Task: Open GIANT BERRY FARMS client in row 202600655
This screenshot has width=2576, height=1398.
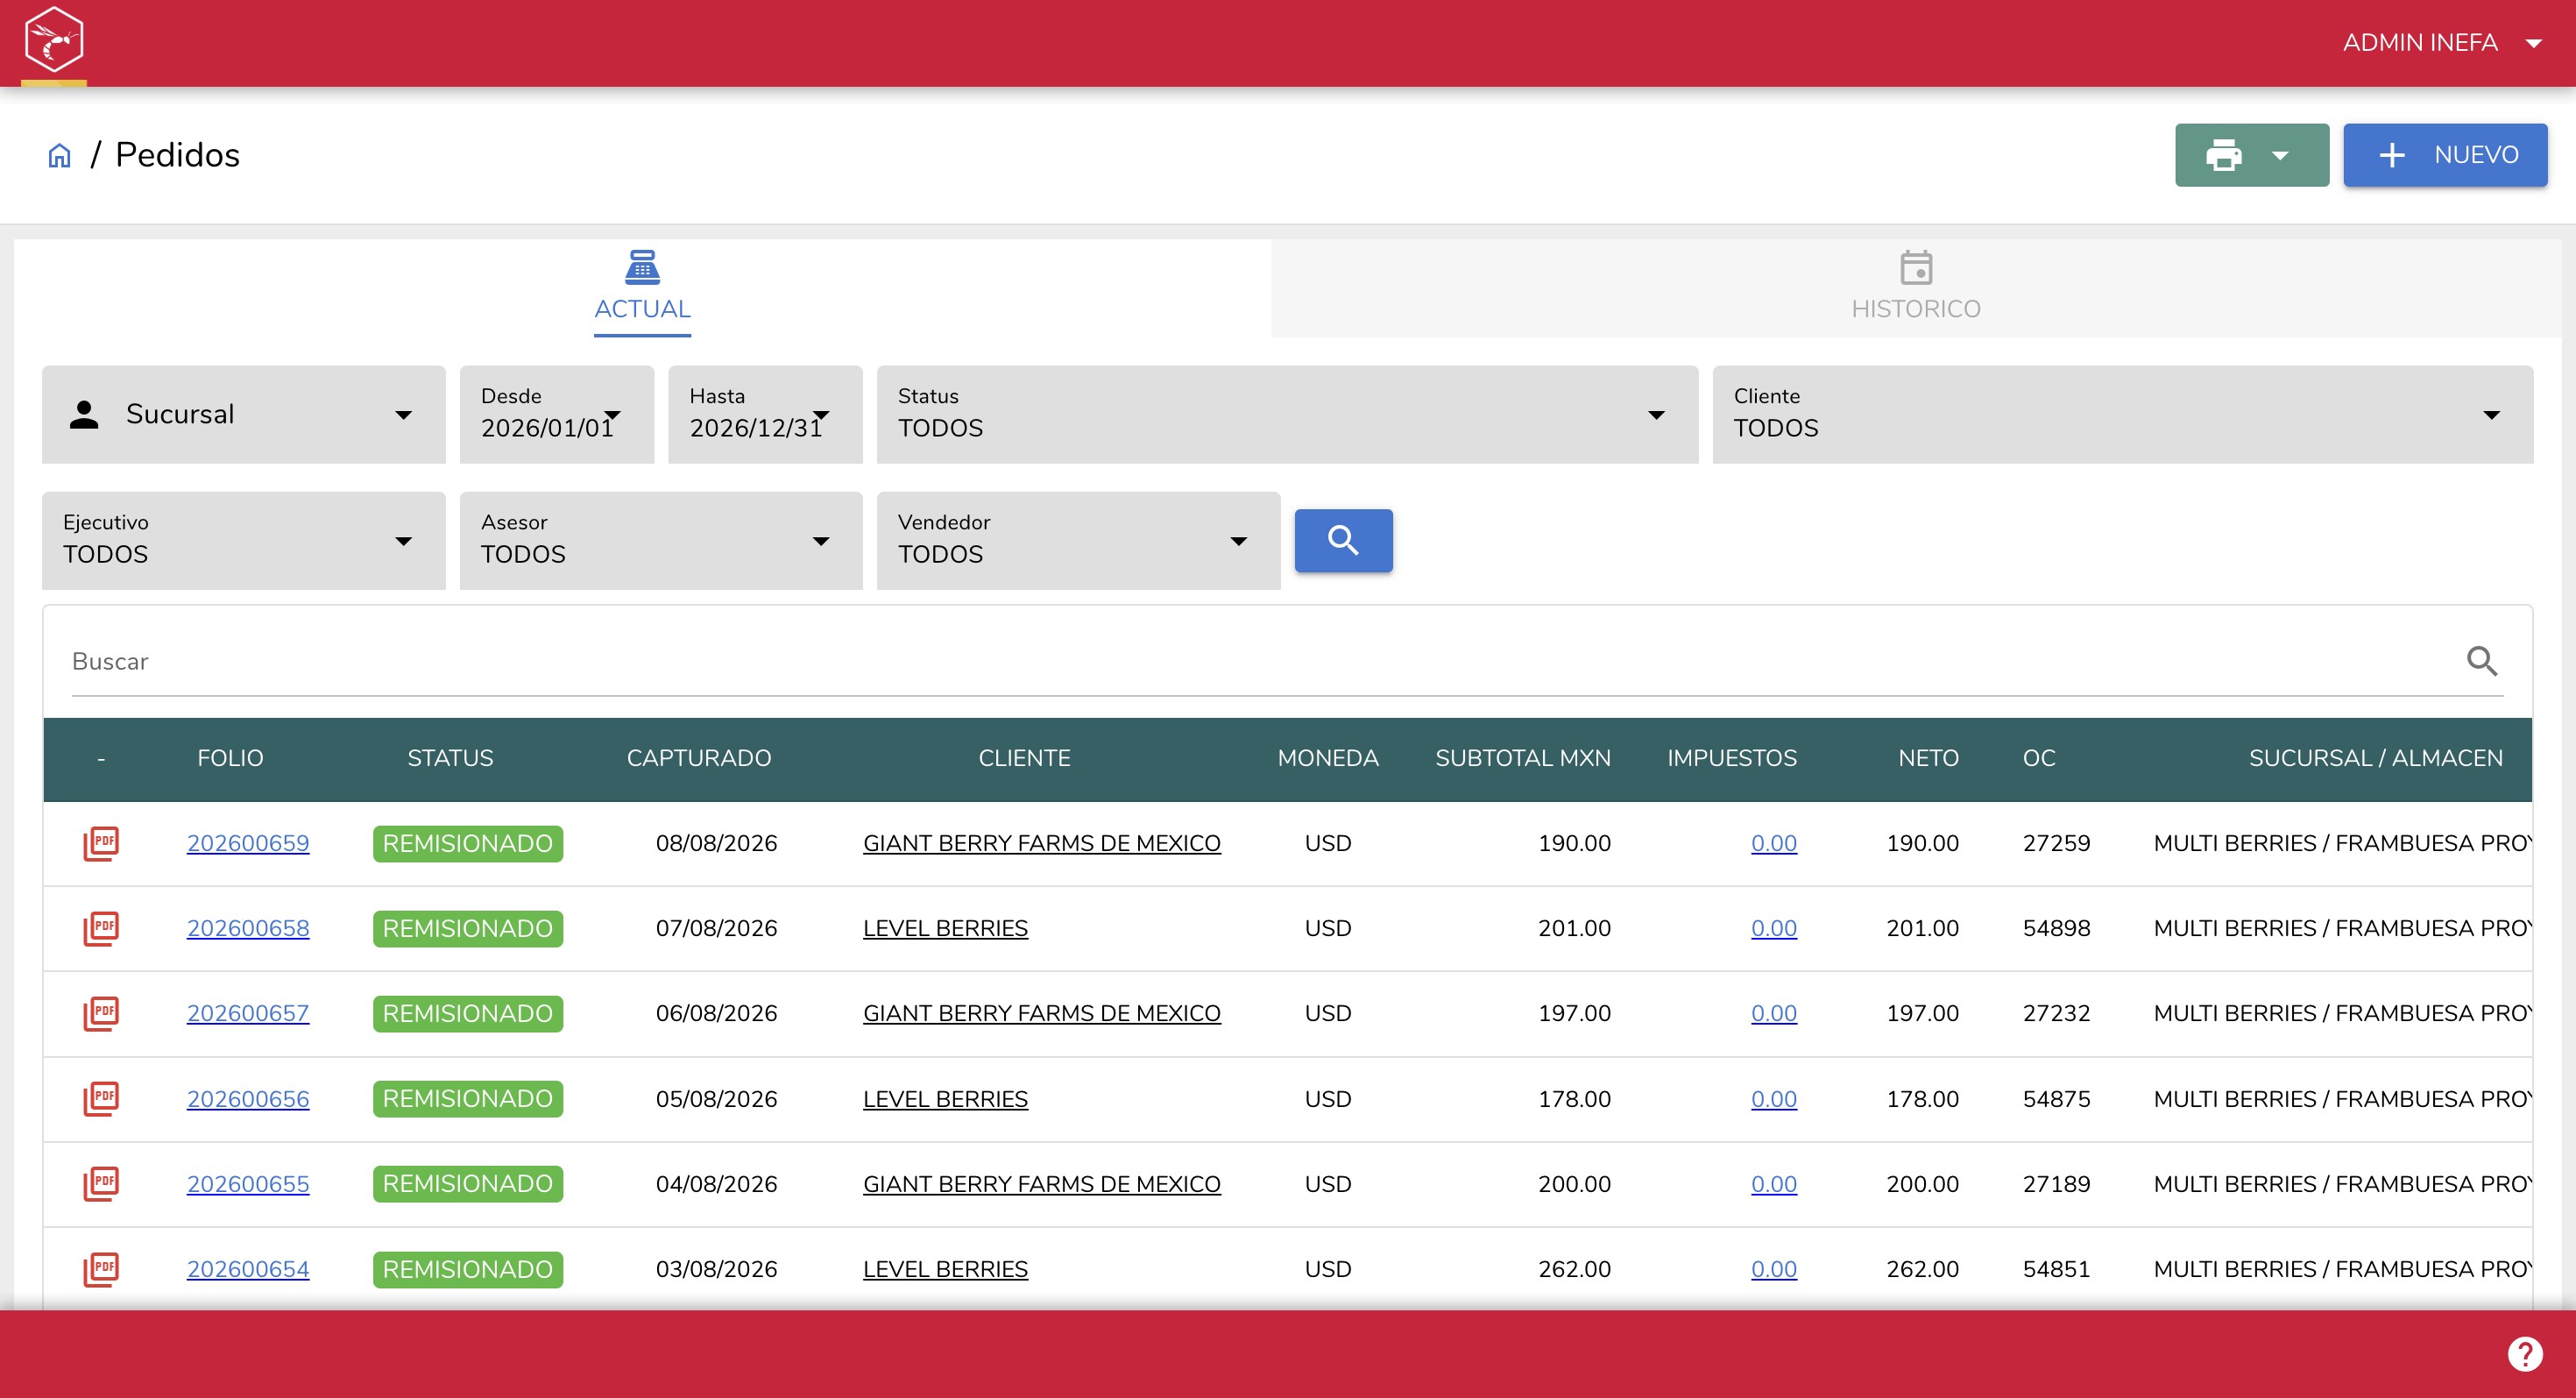Action: 1041,1184
